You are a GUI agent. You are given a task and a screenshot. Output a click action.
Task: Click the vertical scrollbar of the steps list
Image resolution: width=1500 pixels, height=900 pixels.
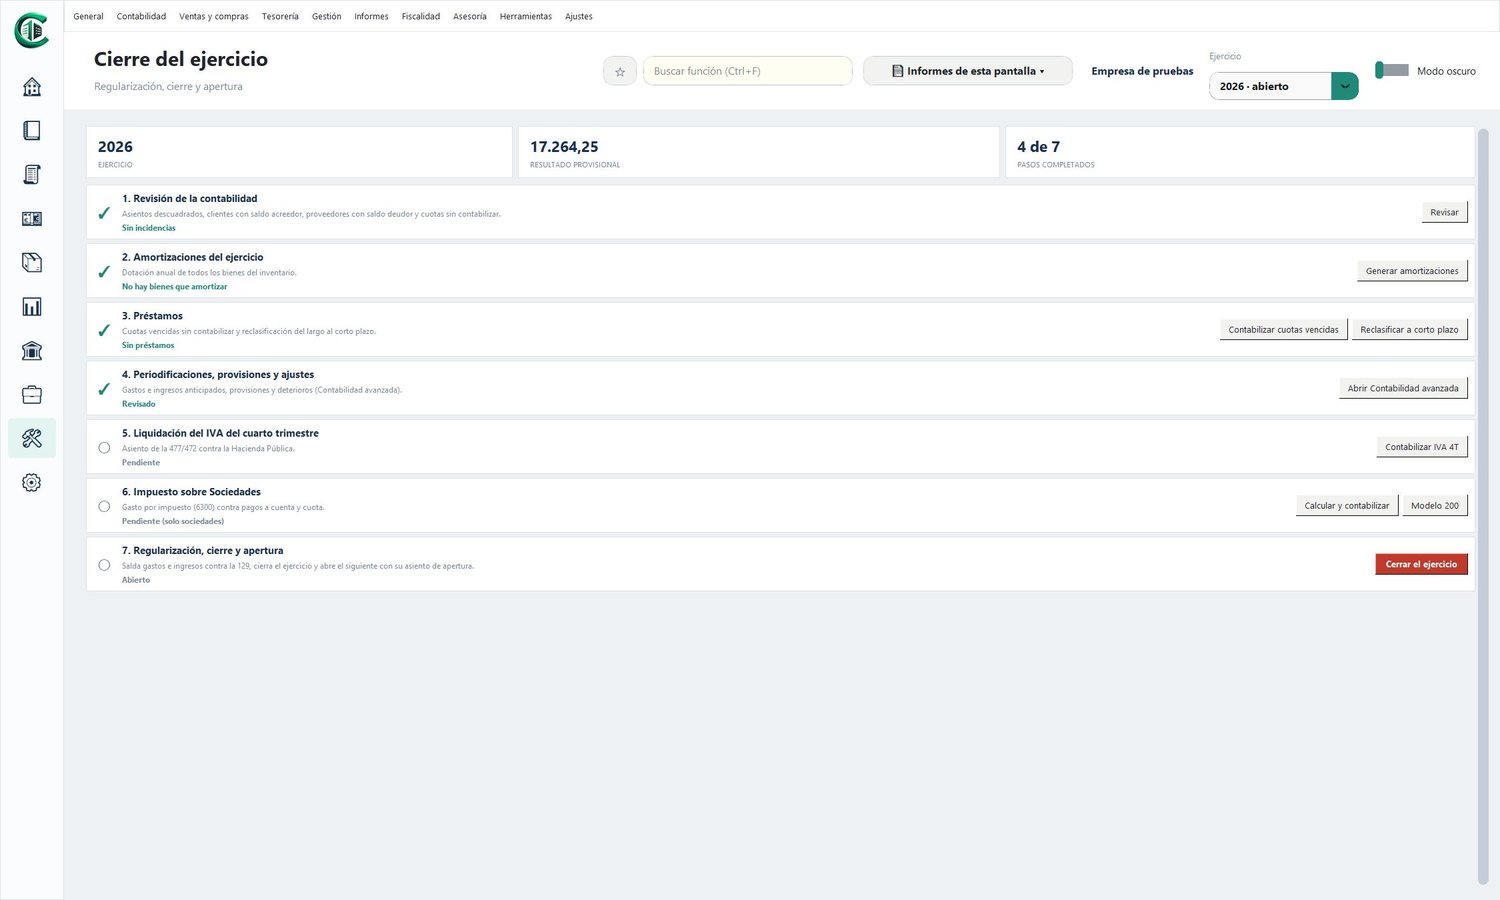[x=1483, y=506]
